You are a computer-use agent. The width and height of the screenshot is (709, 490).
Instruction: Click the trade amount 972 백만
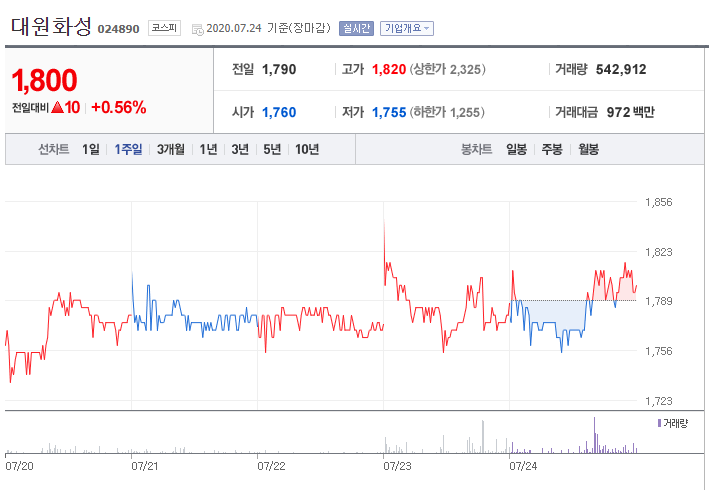630,112
